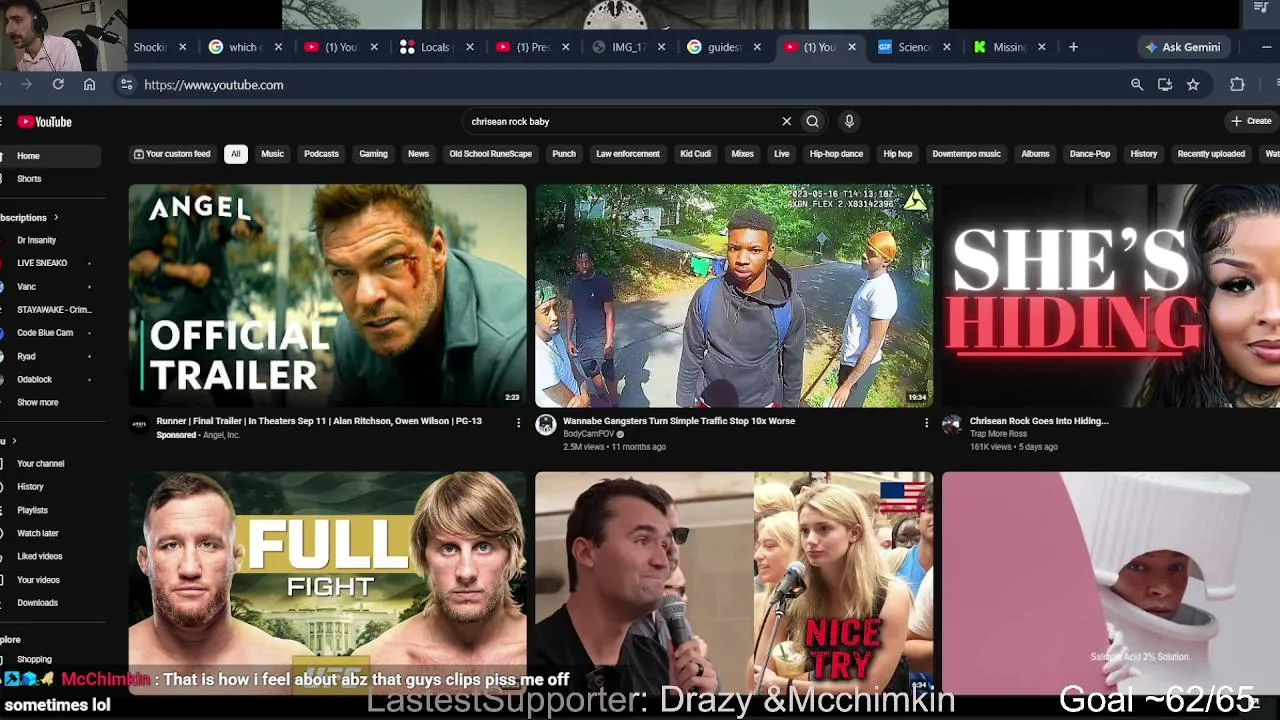Close the 'Locals' browser tab
Screen dimensions: 1280x720
(470, 47)
